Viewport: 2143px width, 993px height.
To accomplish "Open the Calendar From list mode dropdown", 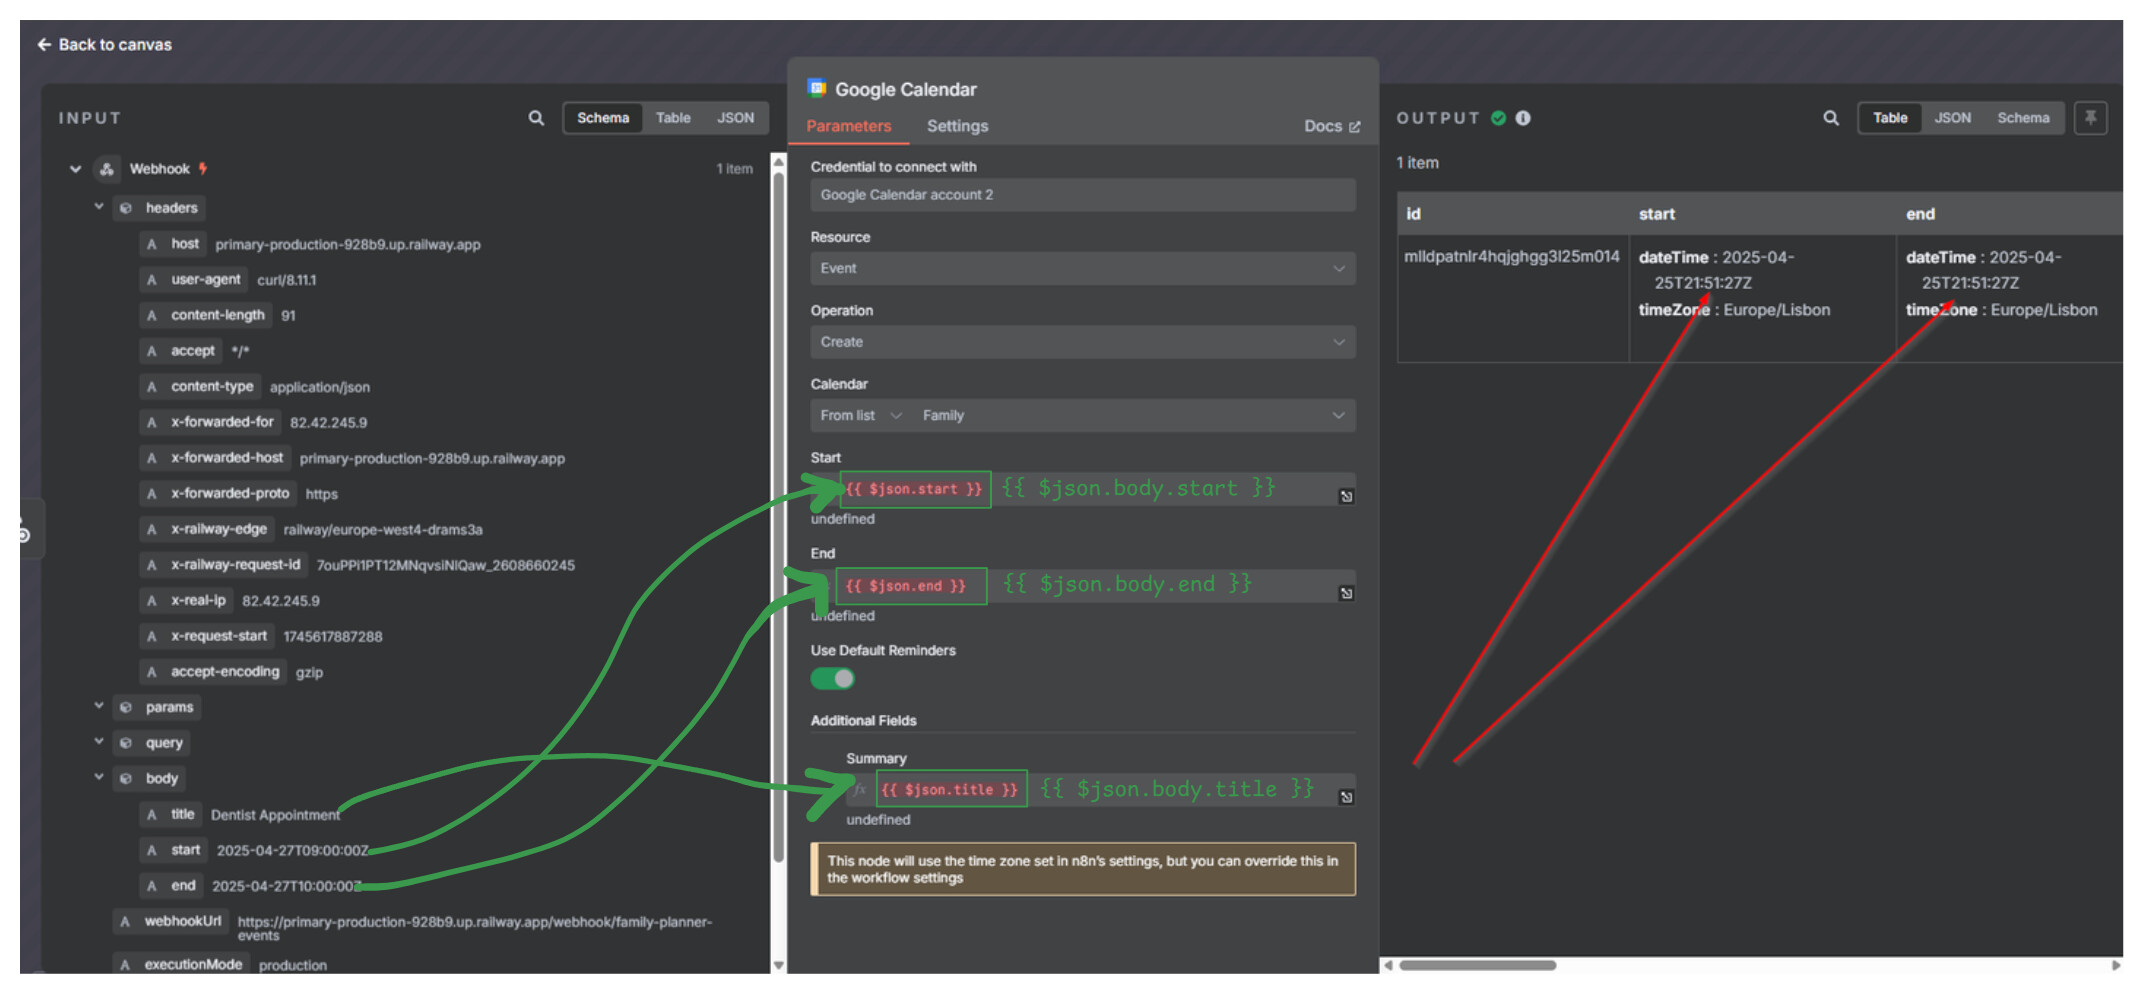I will [x=860, y=415].
